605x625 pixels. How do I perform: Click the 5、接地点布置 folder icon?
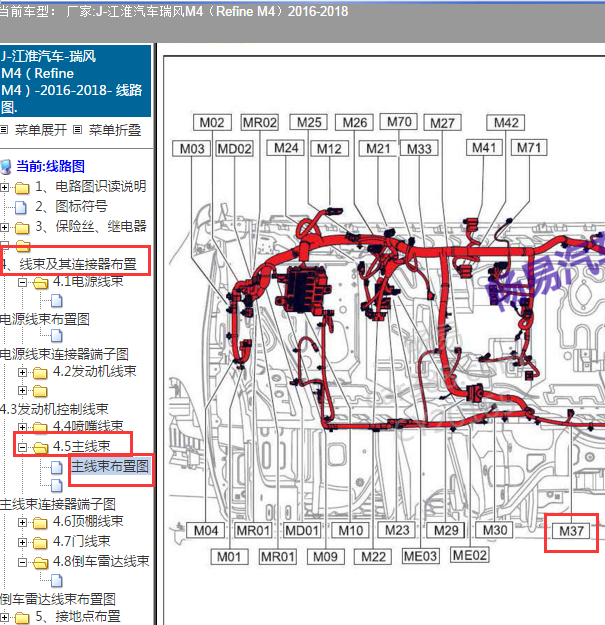pos(22,618)
